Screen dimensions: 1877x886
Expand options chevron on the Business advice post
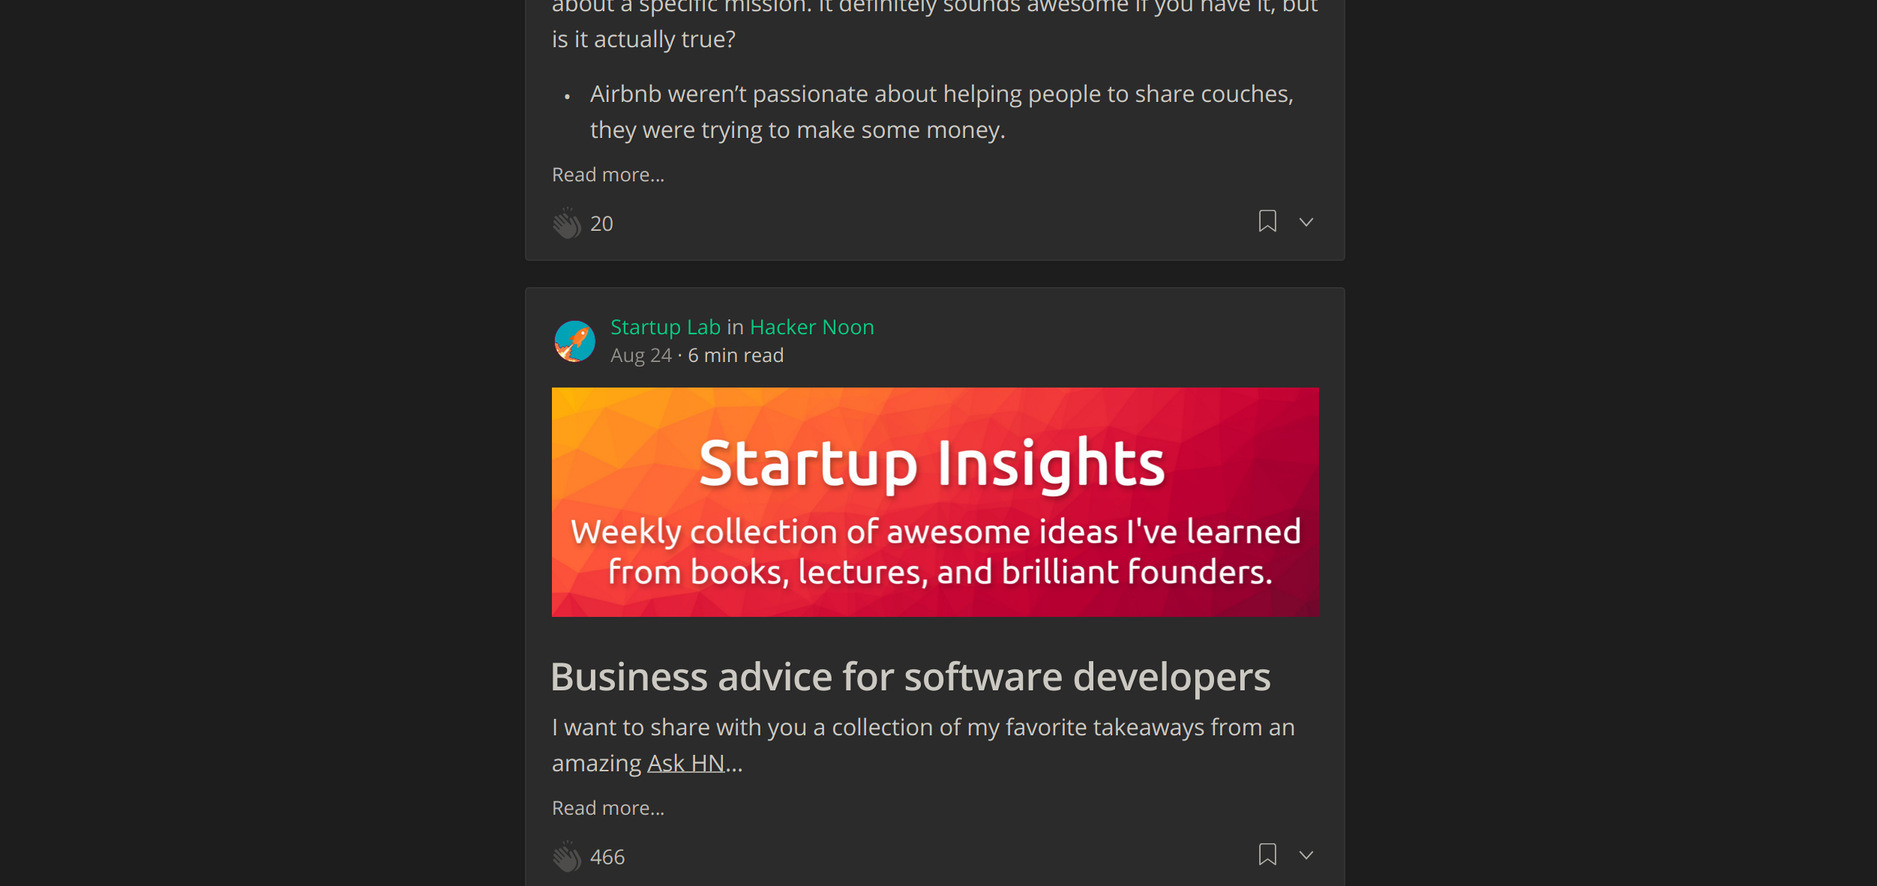coord(1306,855)
